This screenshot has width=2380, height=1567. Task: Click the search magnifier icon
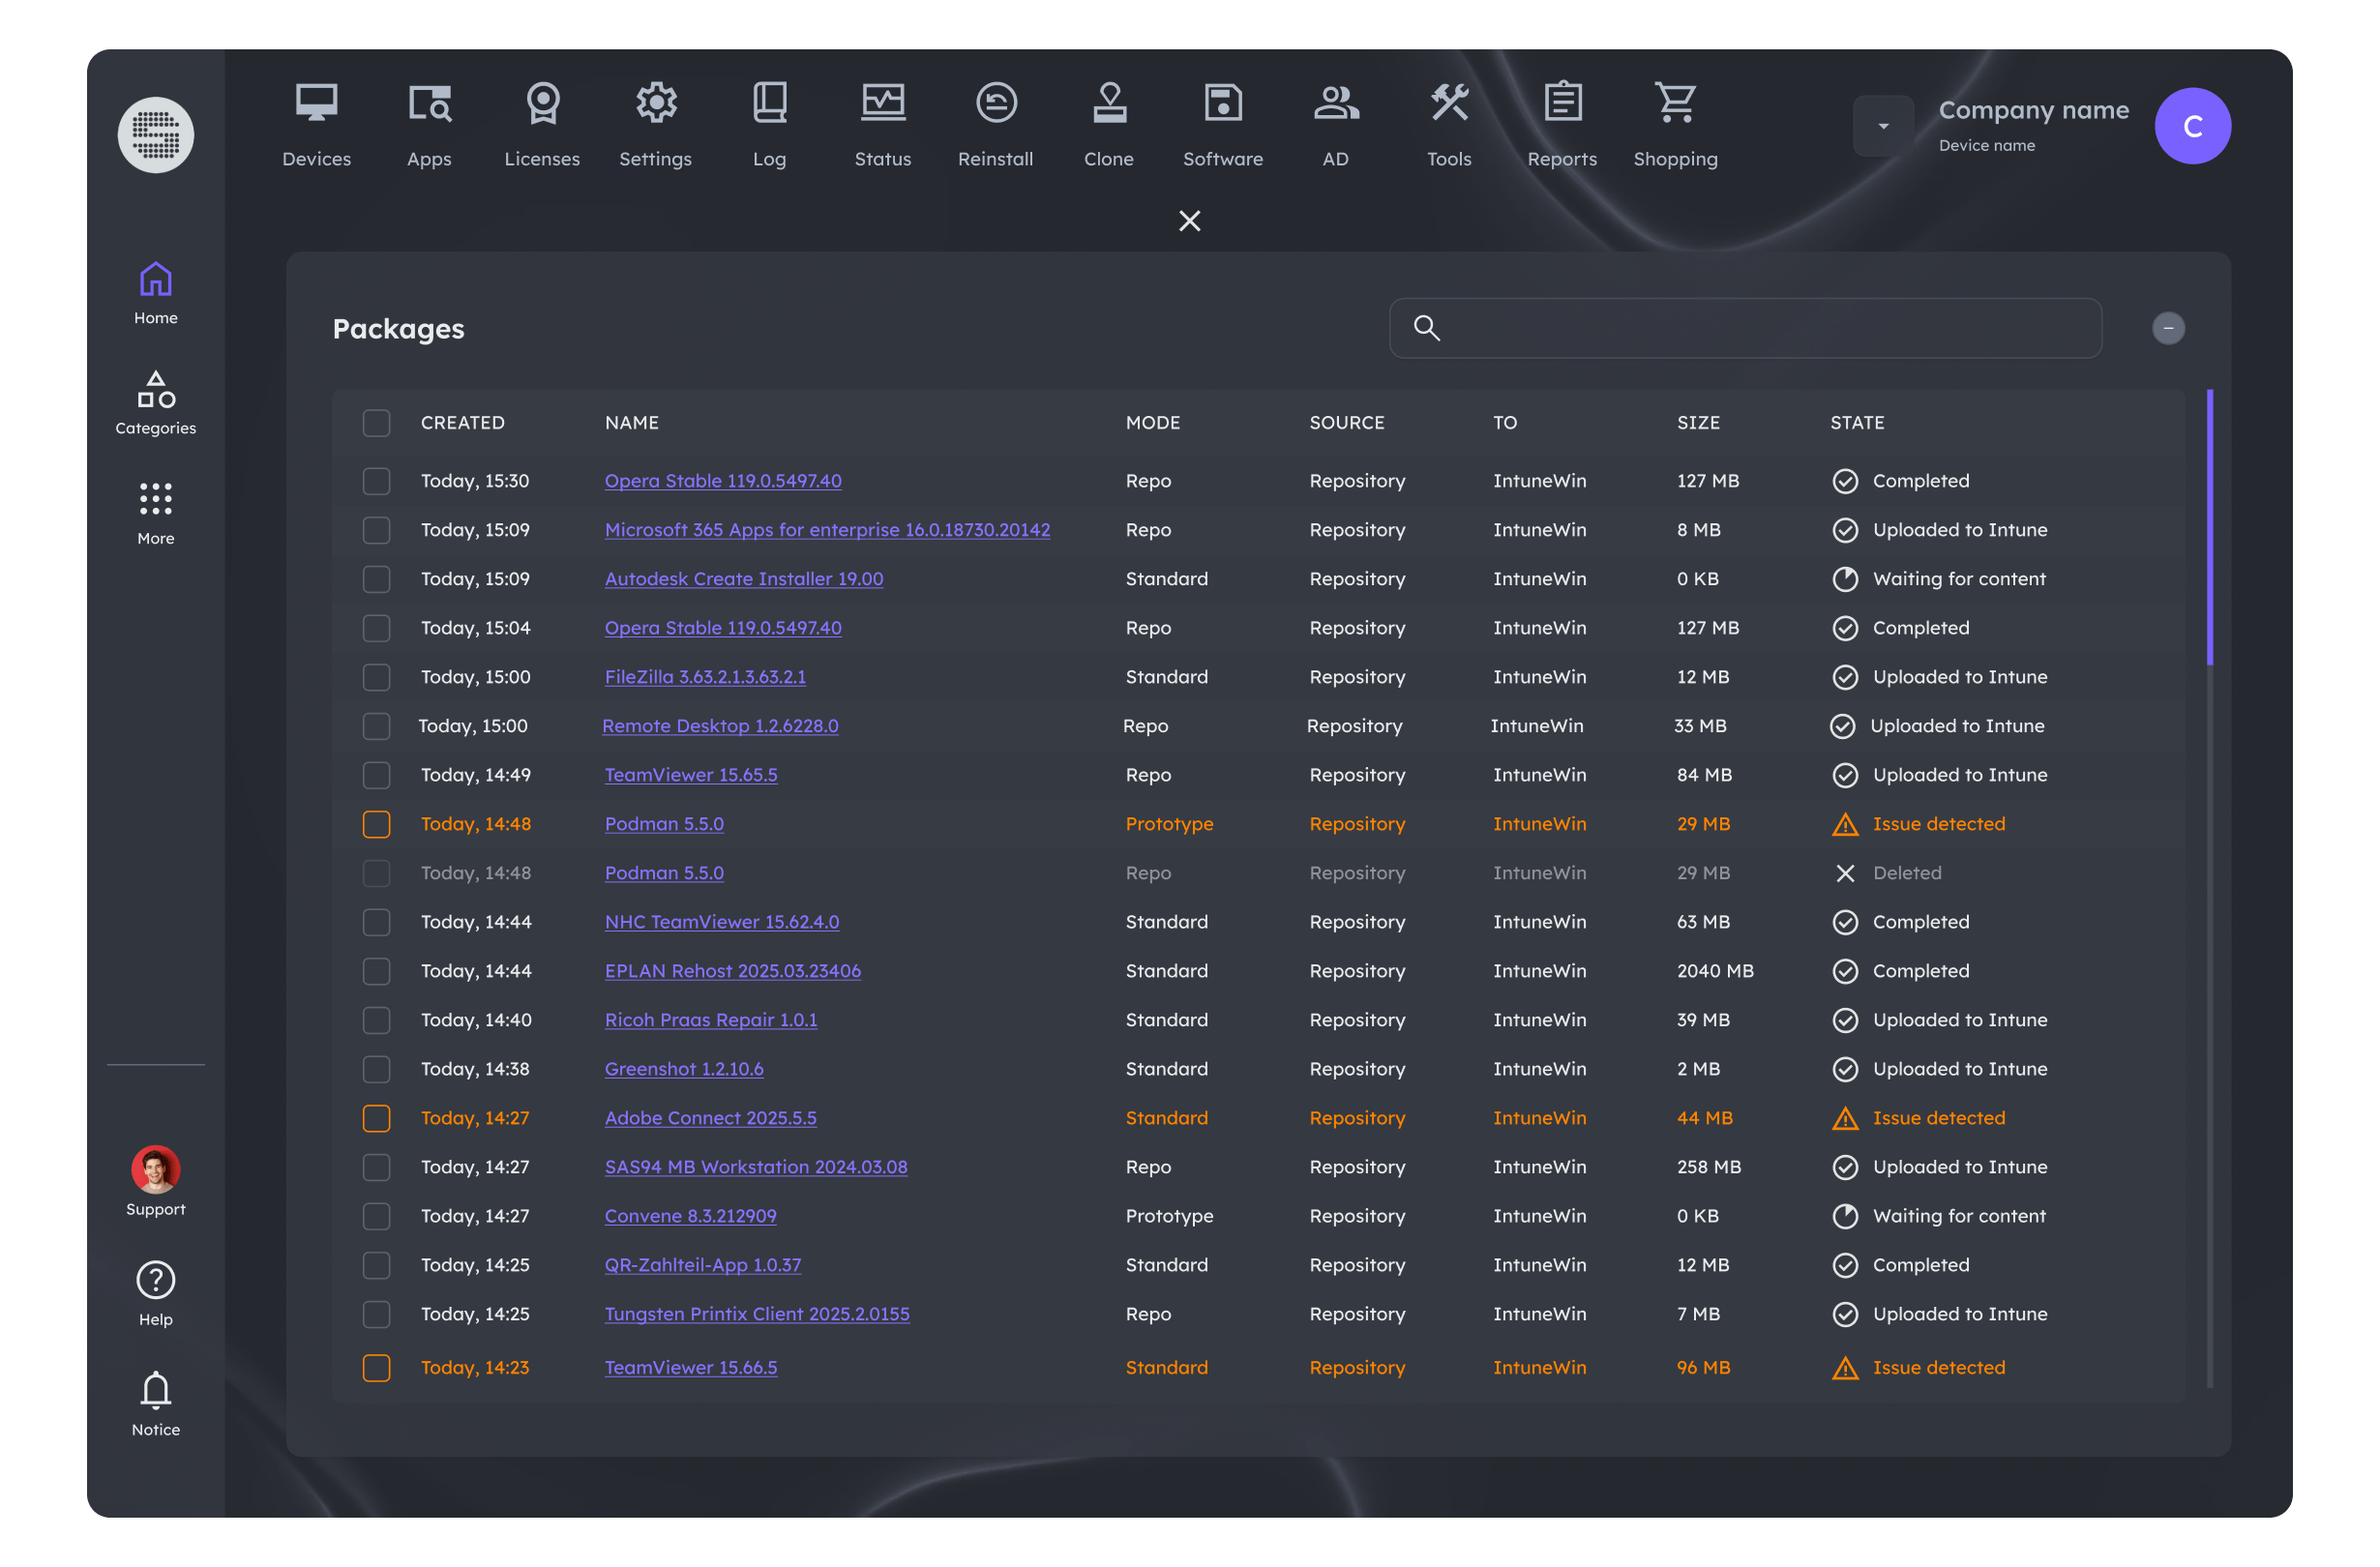click(x=1427, y=327)
